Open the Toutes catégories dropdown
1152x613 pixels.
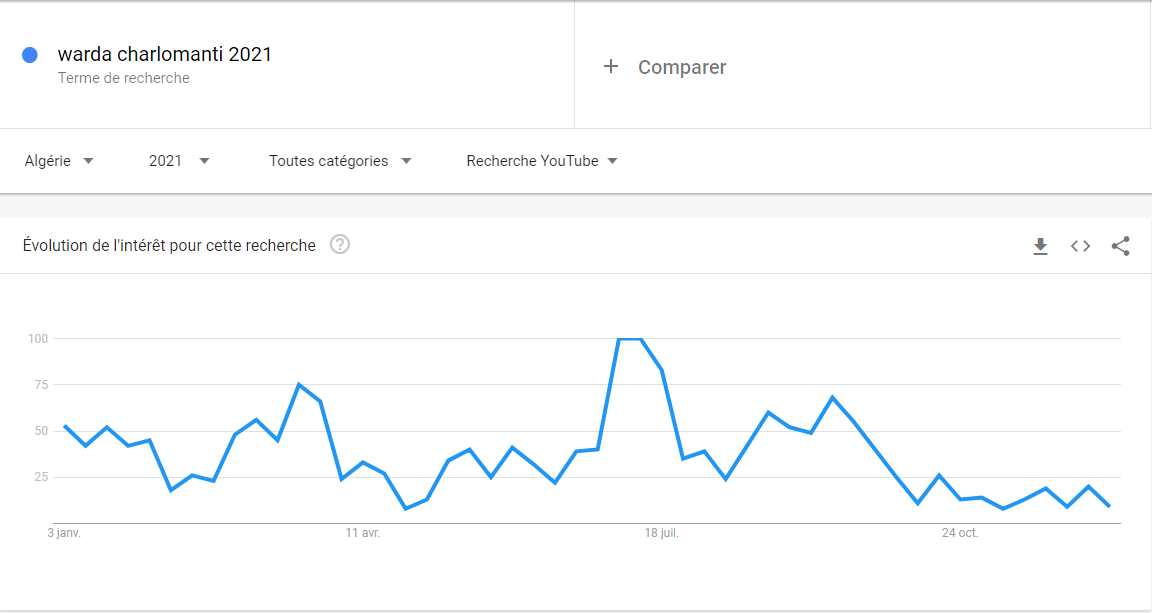[x=340, y=161]
